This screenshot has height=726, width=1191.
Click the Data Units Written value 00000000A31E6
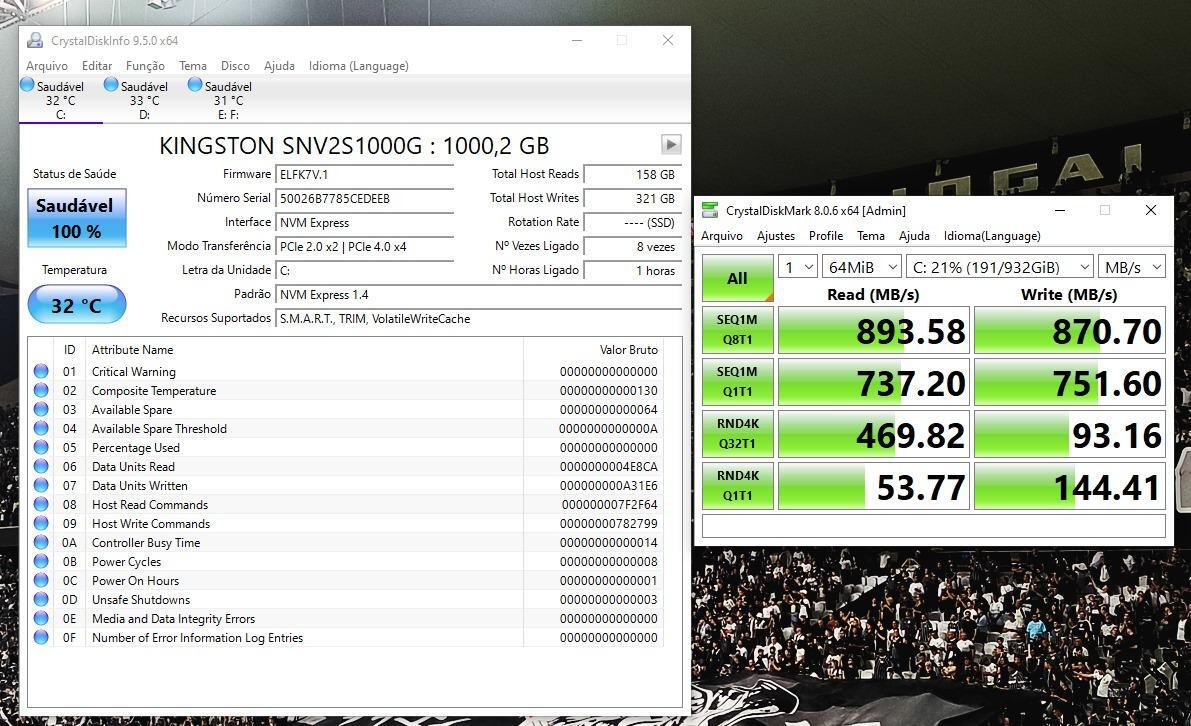pyautogui.click(x=608, y=486)
